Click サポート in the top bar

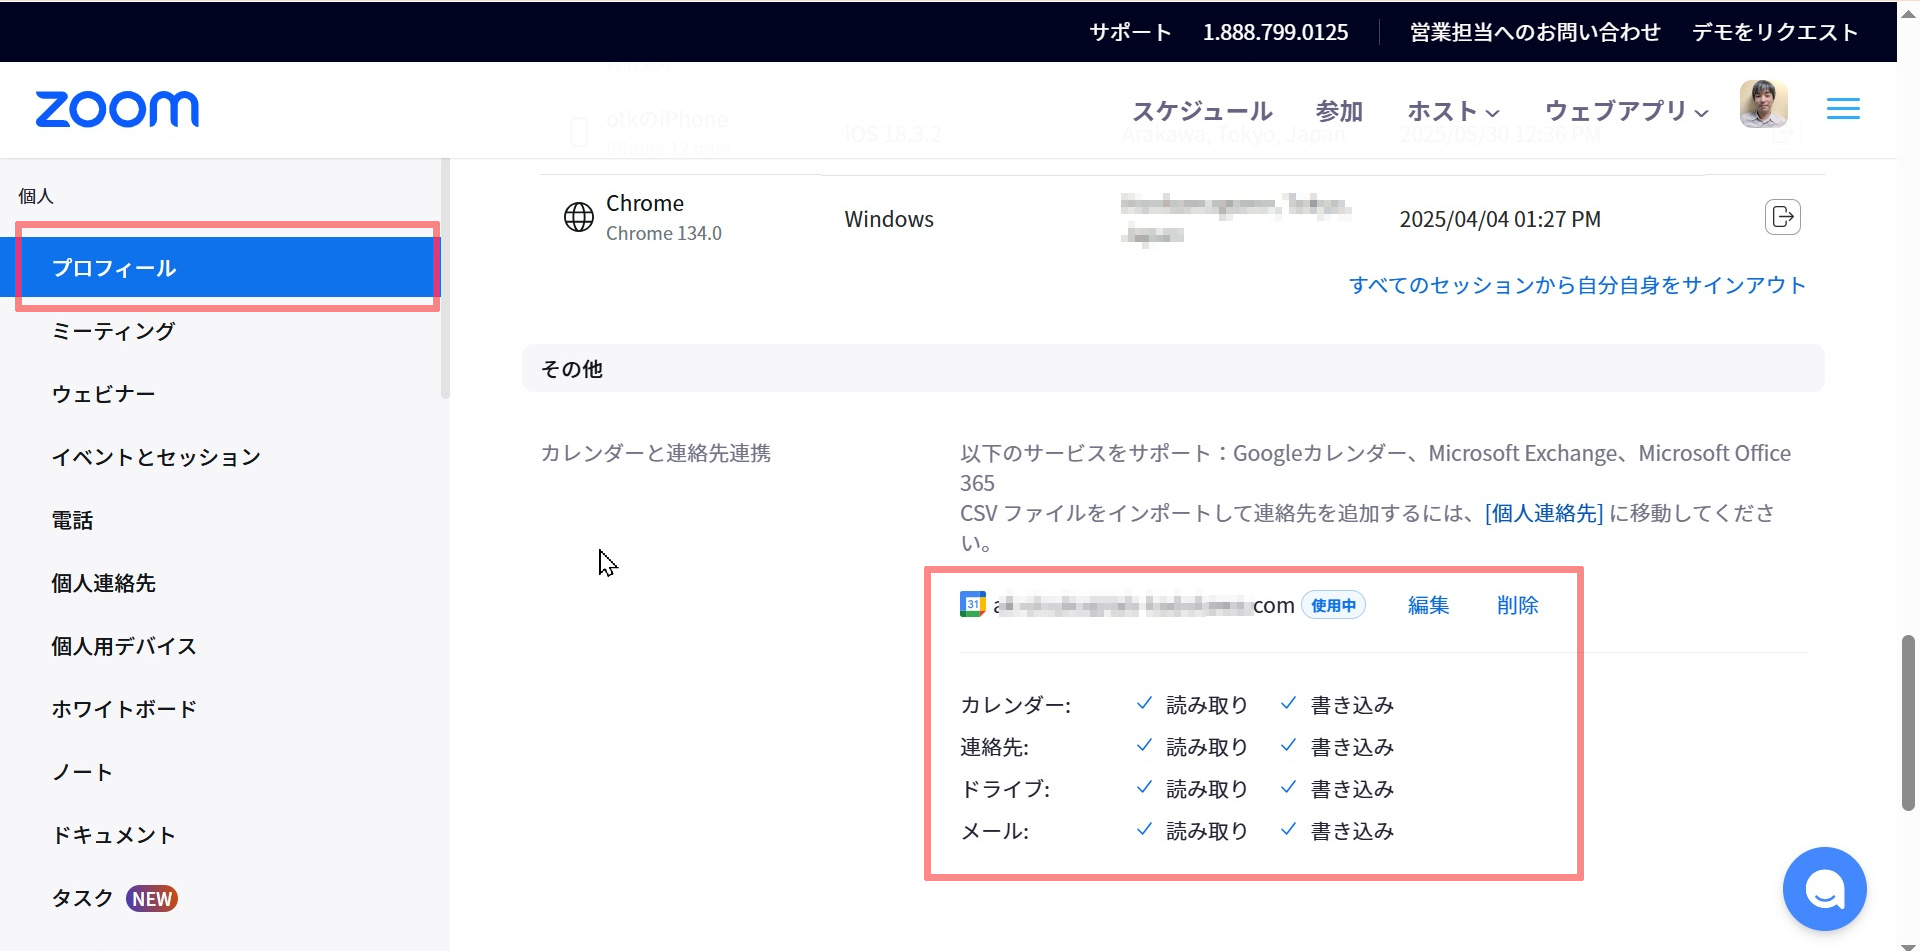click(1130, 32)
